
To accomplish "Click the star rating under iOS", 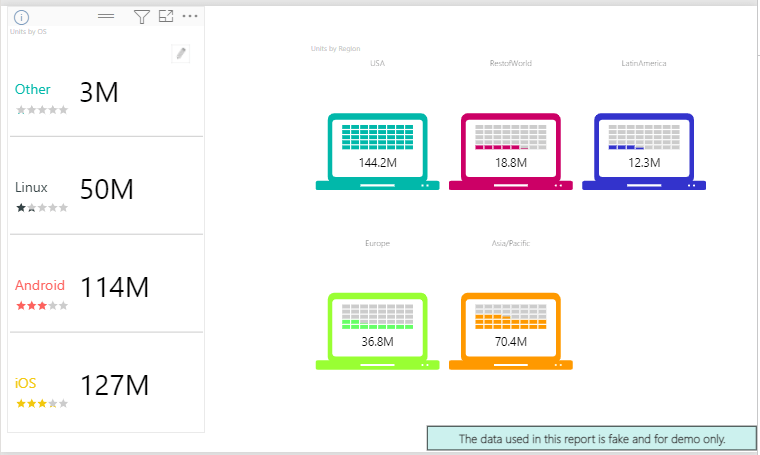I will tap(42, 404).
